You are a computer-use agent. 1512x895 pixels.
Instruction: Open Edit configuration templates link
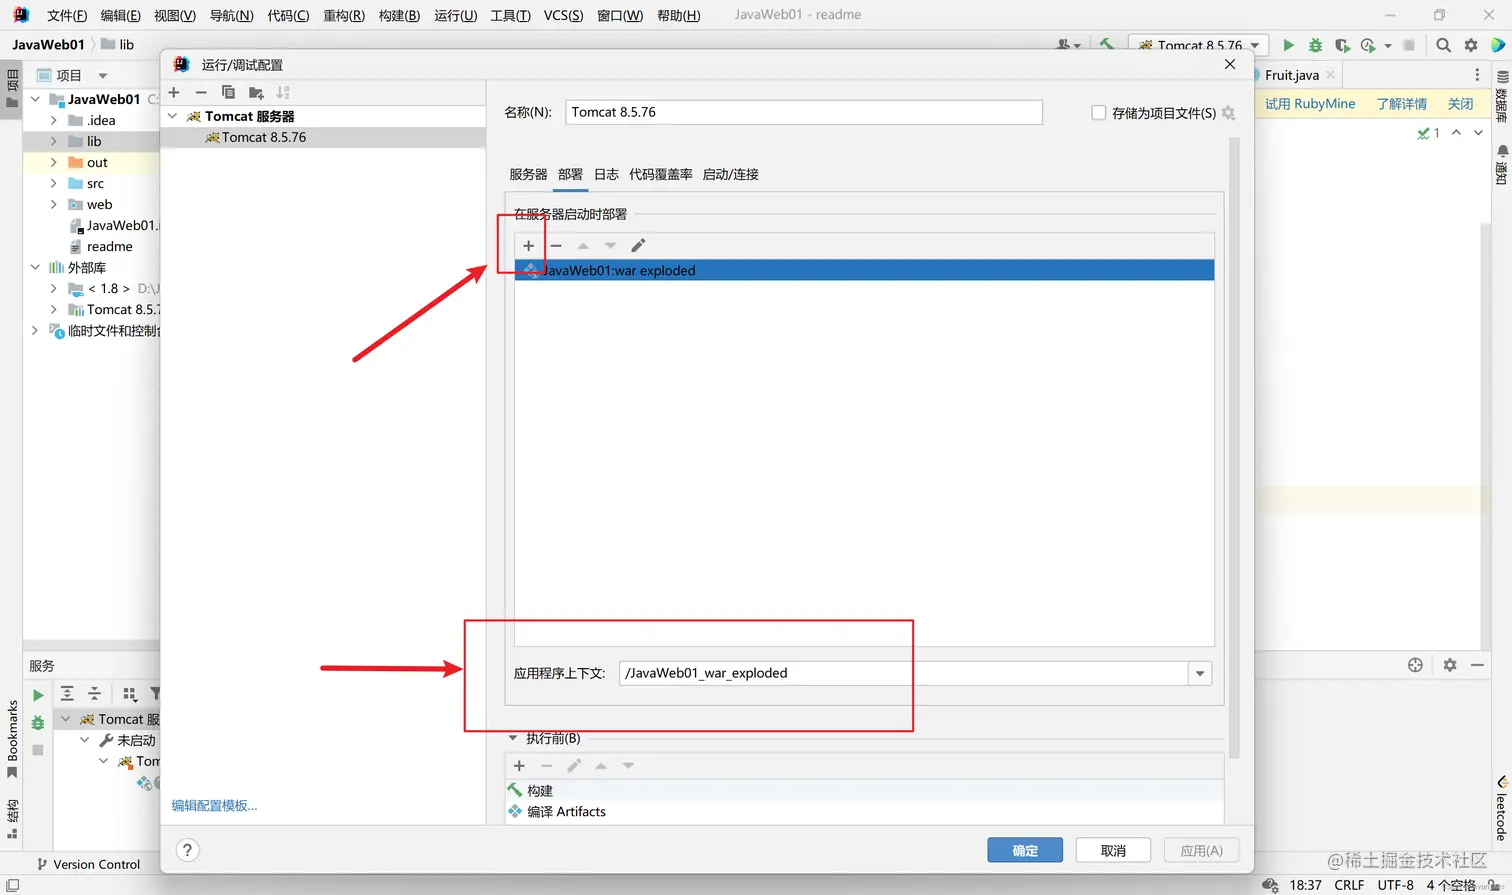tap(214, 805)
